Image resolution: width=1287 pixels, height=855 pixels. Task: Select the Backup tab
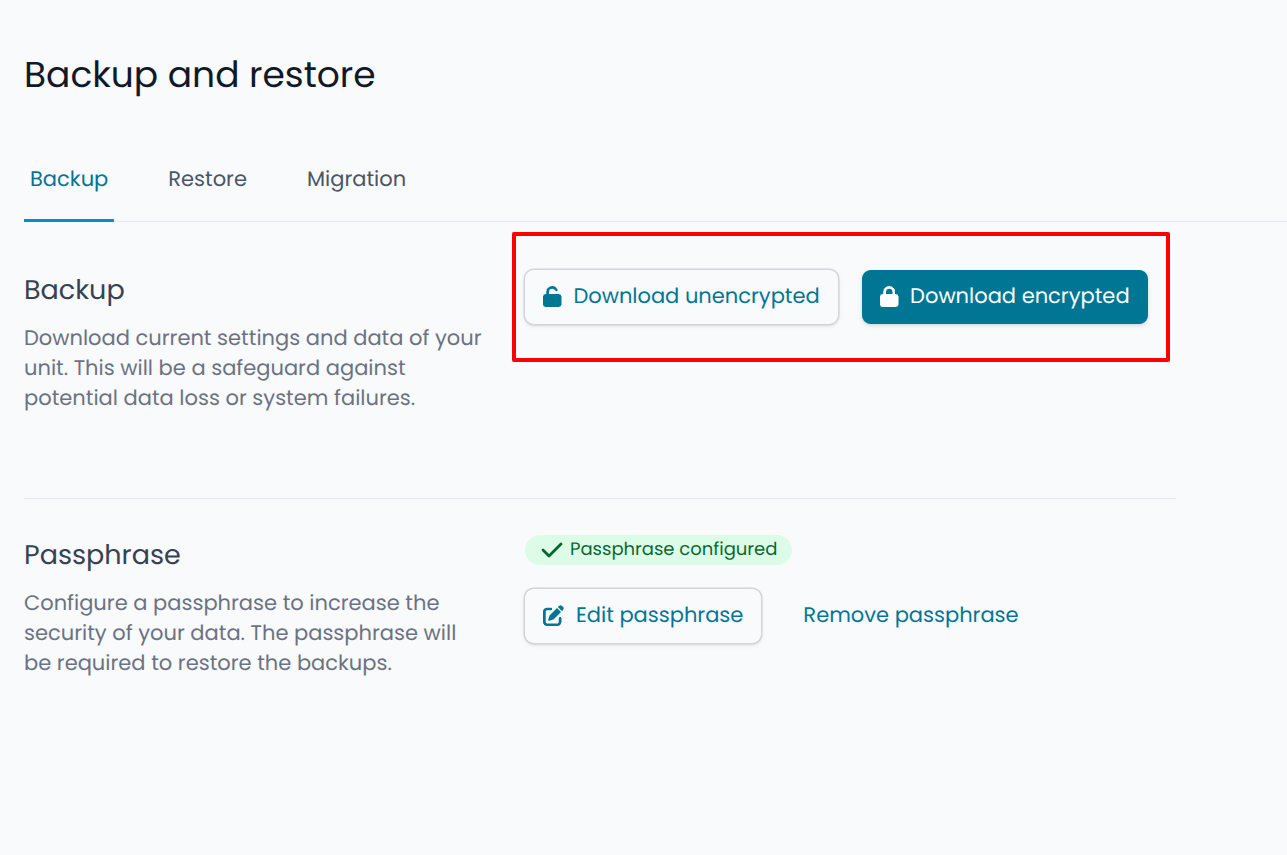click(69, 179)
